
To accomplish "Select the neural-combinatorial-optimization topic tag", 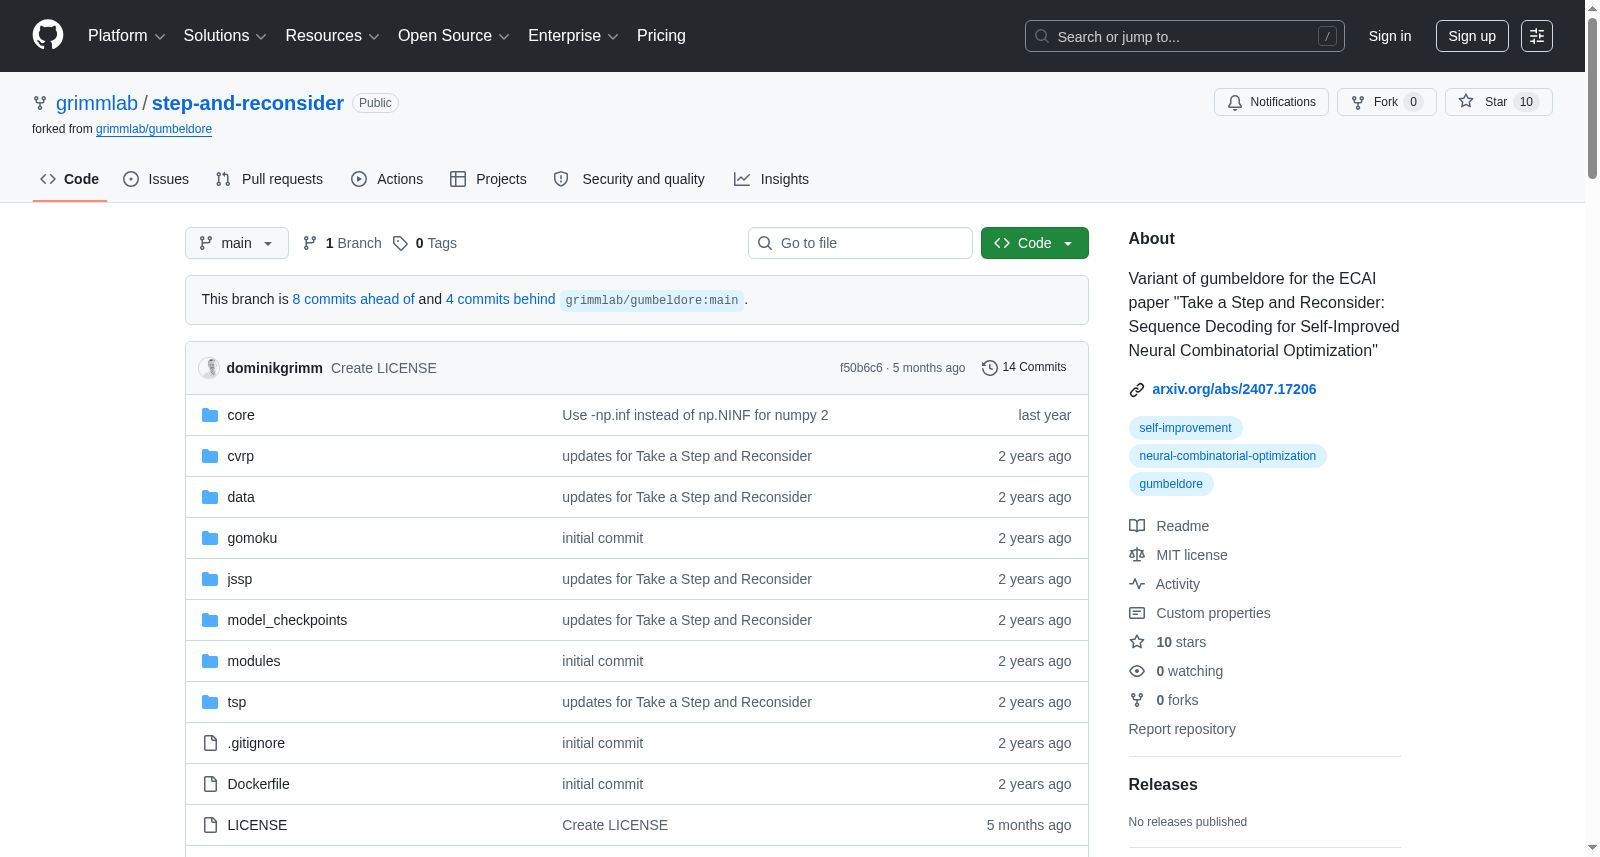I will [1227, 456].
